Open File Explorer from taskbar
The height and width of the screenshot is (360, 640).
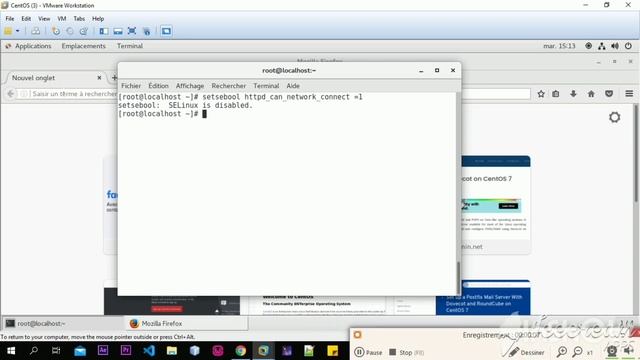pos(171,351)
